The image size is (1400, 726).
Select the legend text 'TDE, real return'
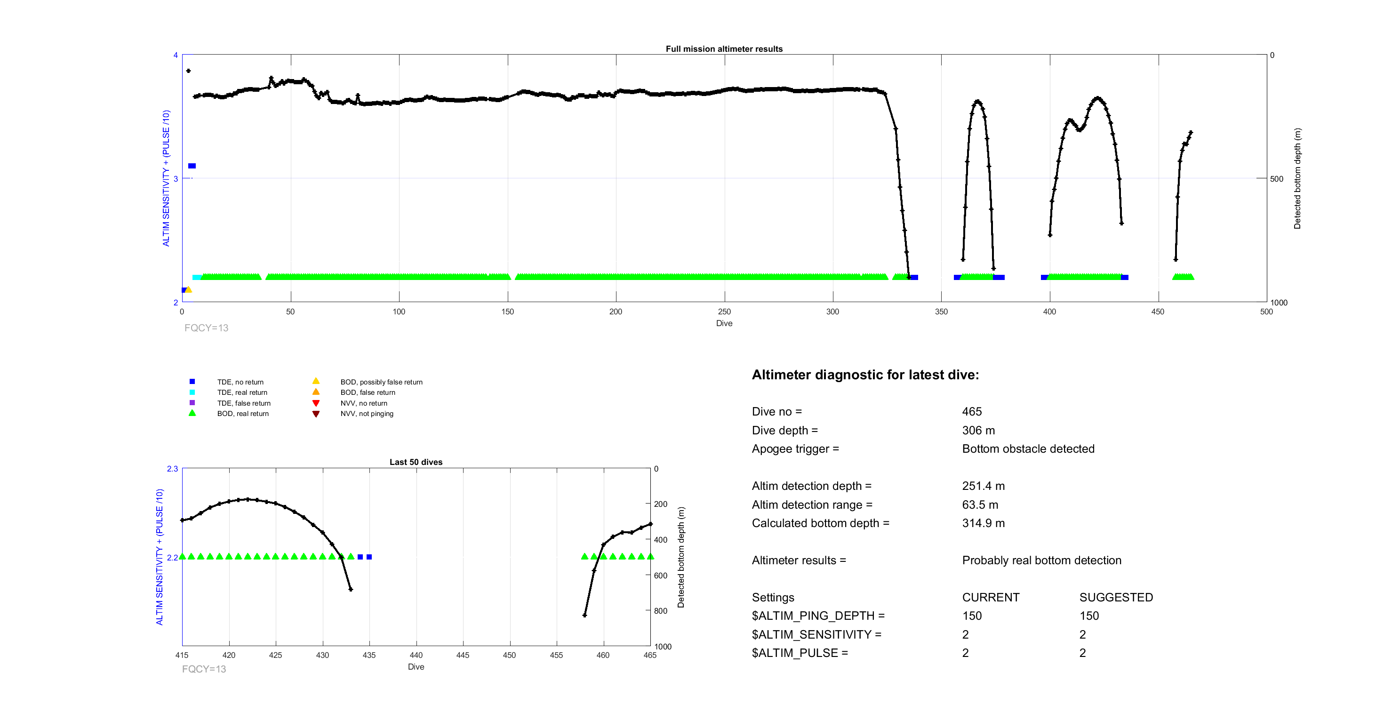click(242, 393)
